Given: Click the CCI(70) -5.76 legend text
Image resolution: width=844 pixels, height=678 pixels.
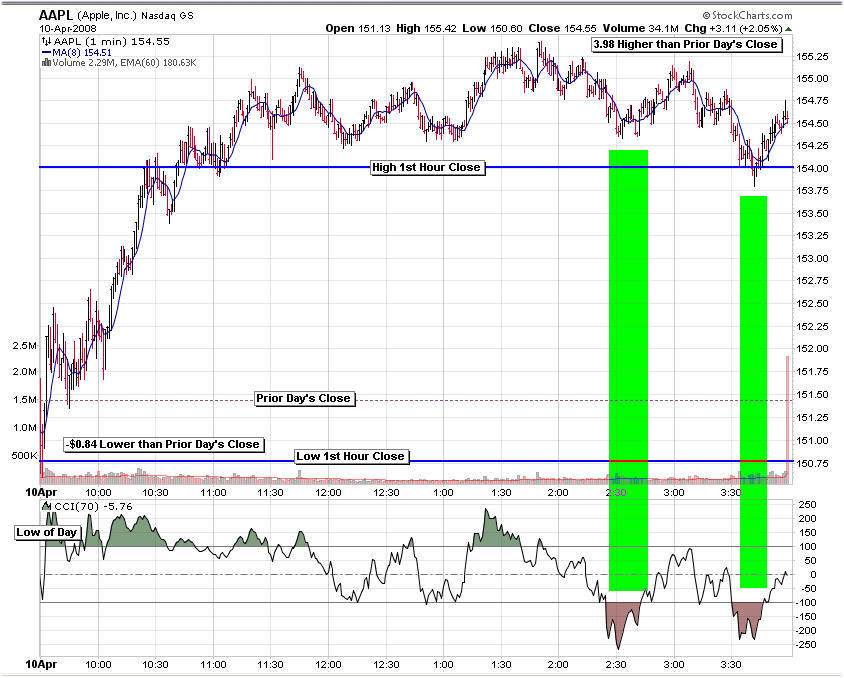Looking at the screenshot, I should coord(93,506).
